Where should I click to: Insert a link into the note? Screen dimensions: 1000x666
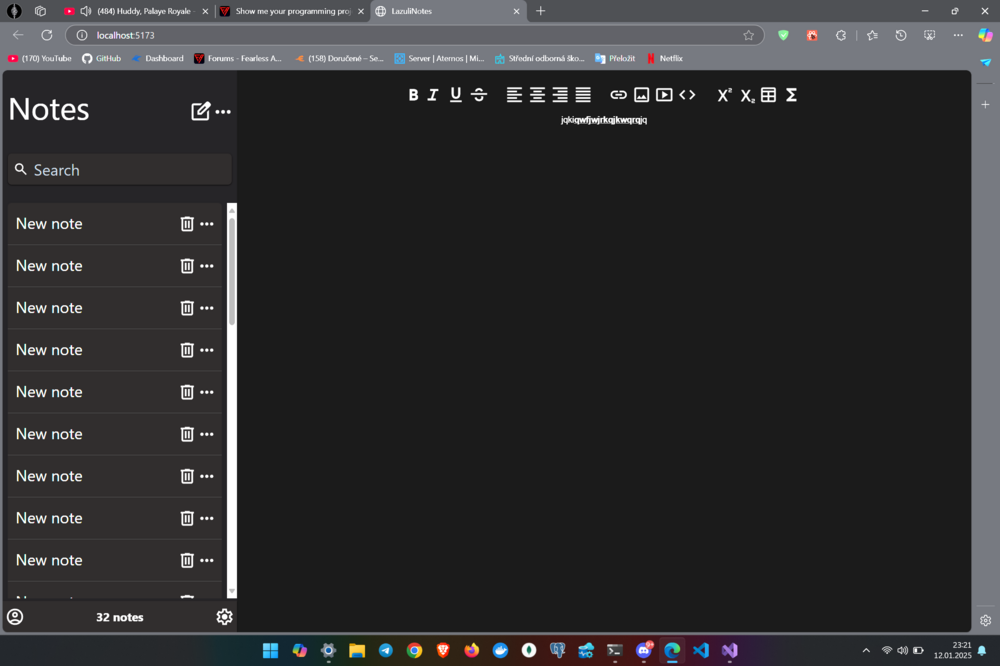point(618,95)
